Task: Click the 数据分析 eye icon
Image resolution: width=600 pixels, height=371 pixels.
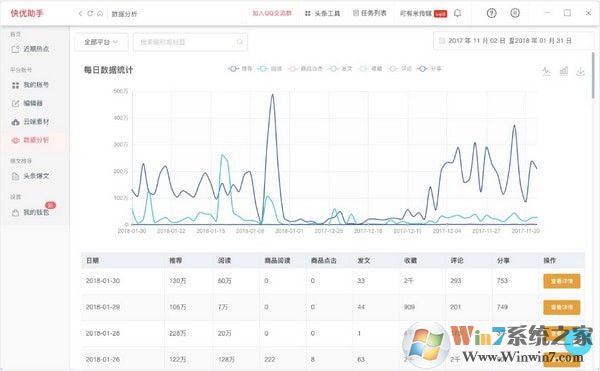Action: click(x=15, y=140)
